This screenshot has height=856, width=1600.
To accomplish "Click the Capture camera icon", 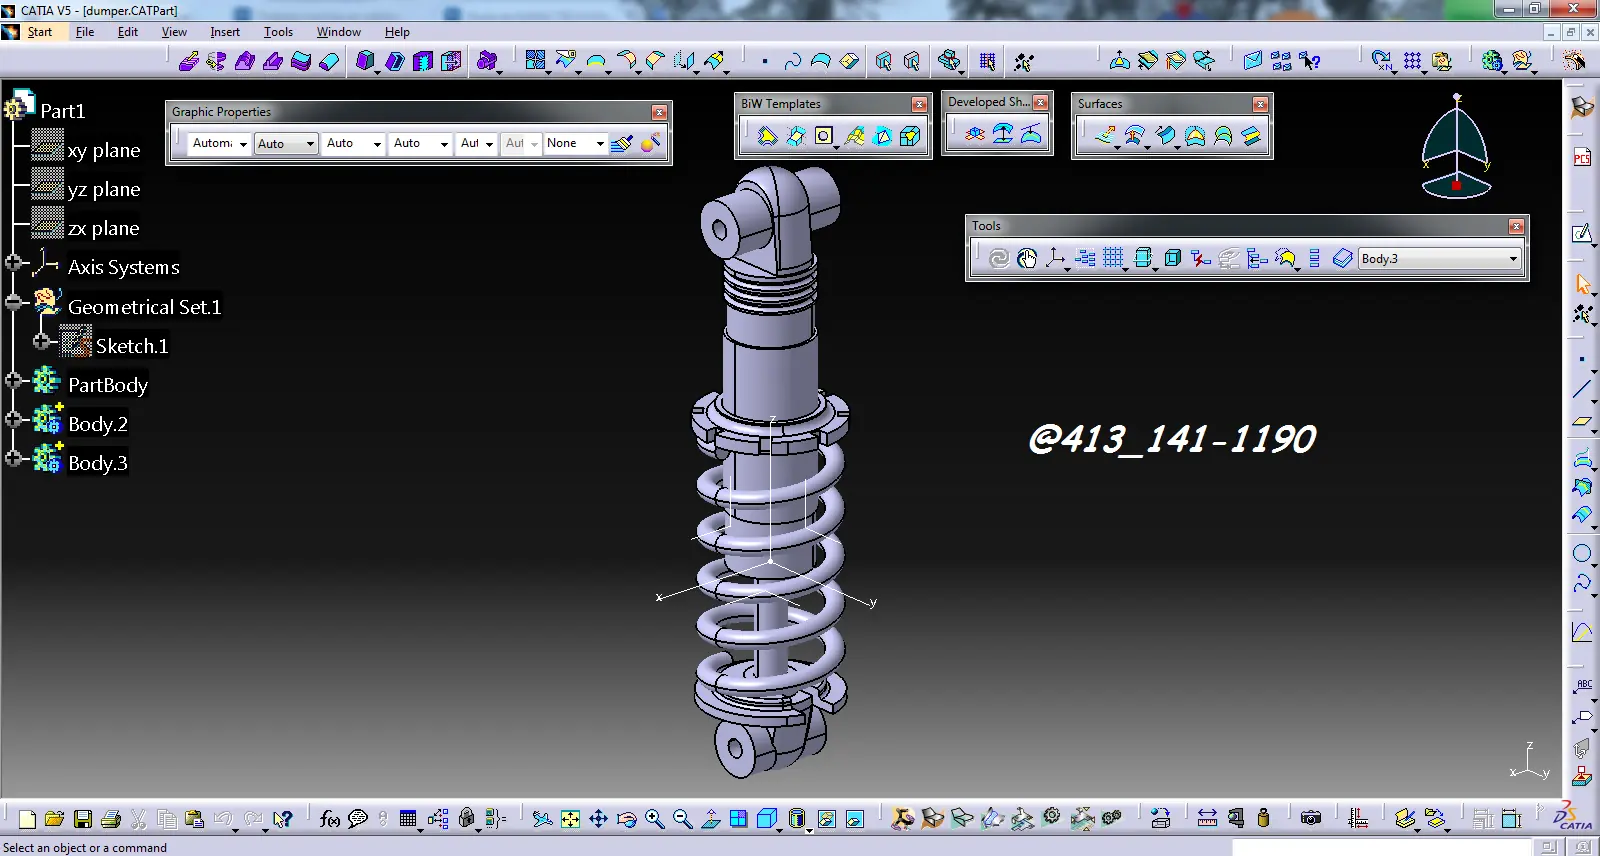I will 1311,818.
